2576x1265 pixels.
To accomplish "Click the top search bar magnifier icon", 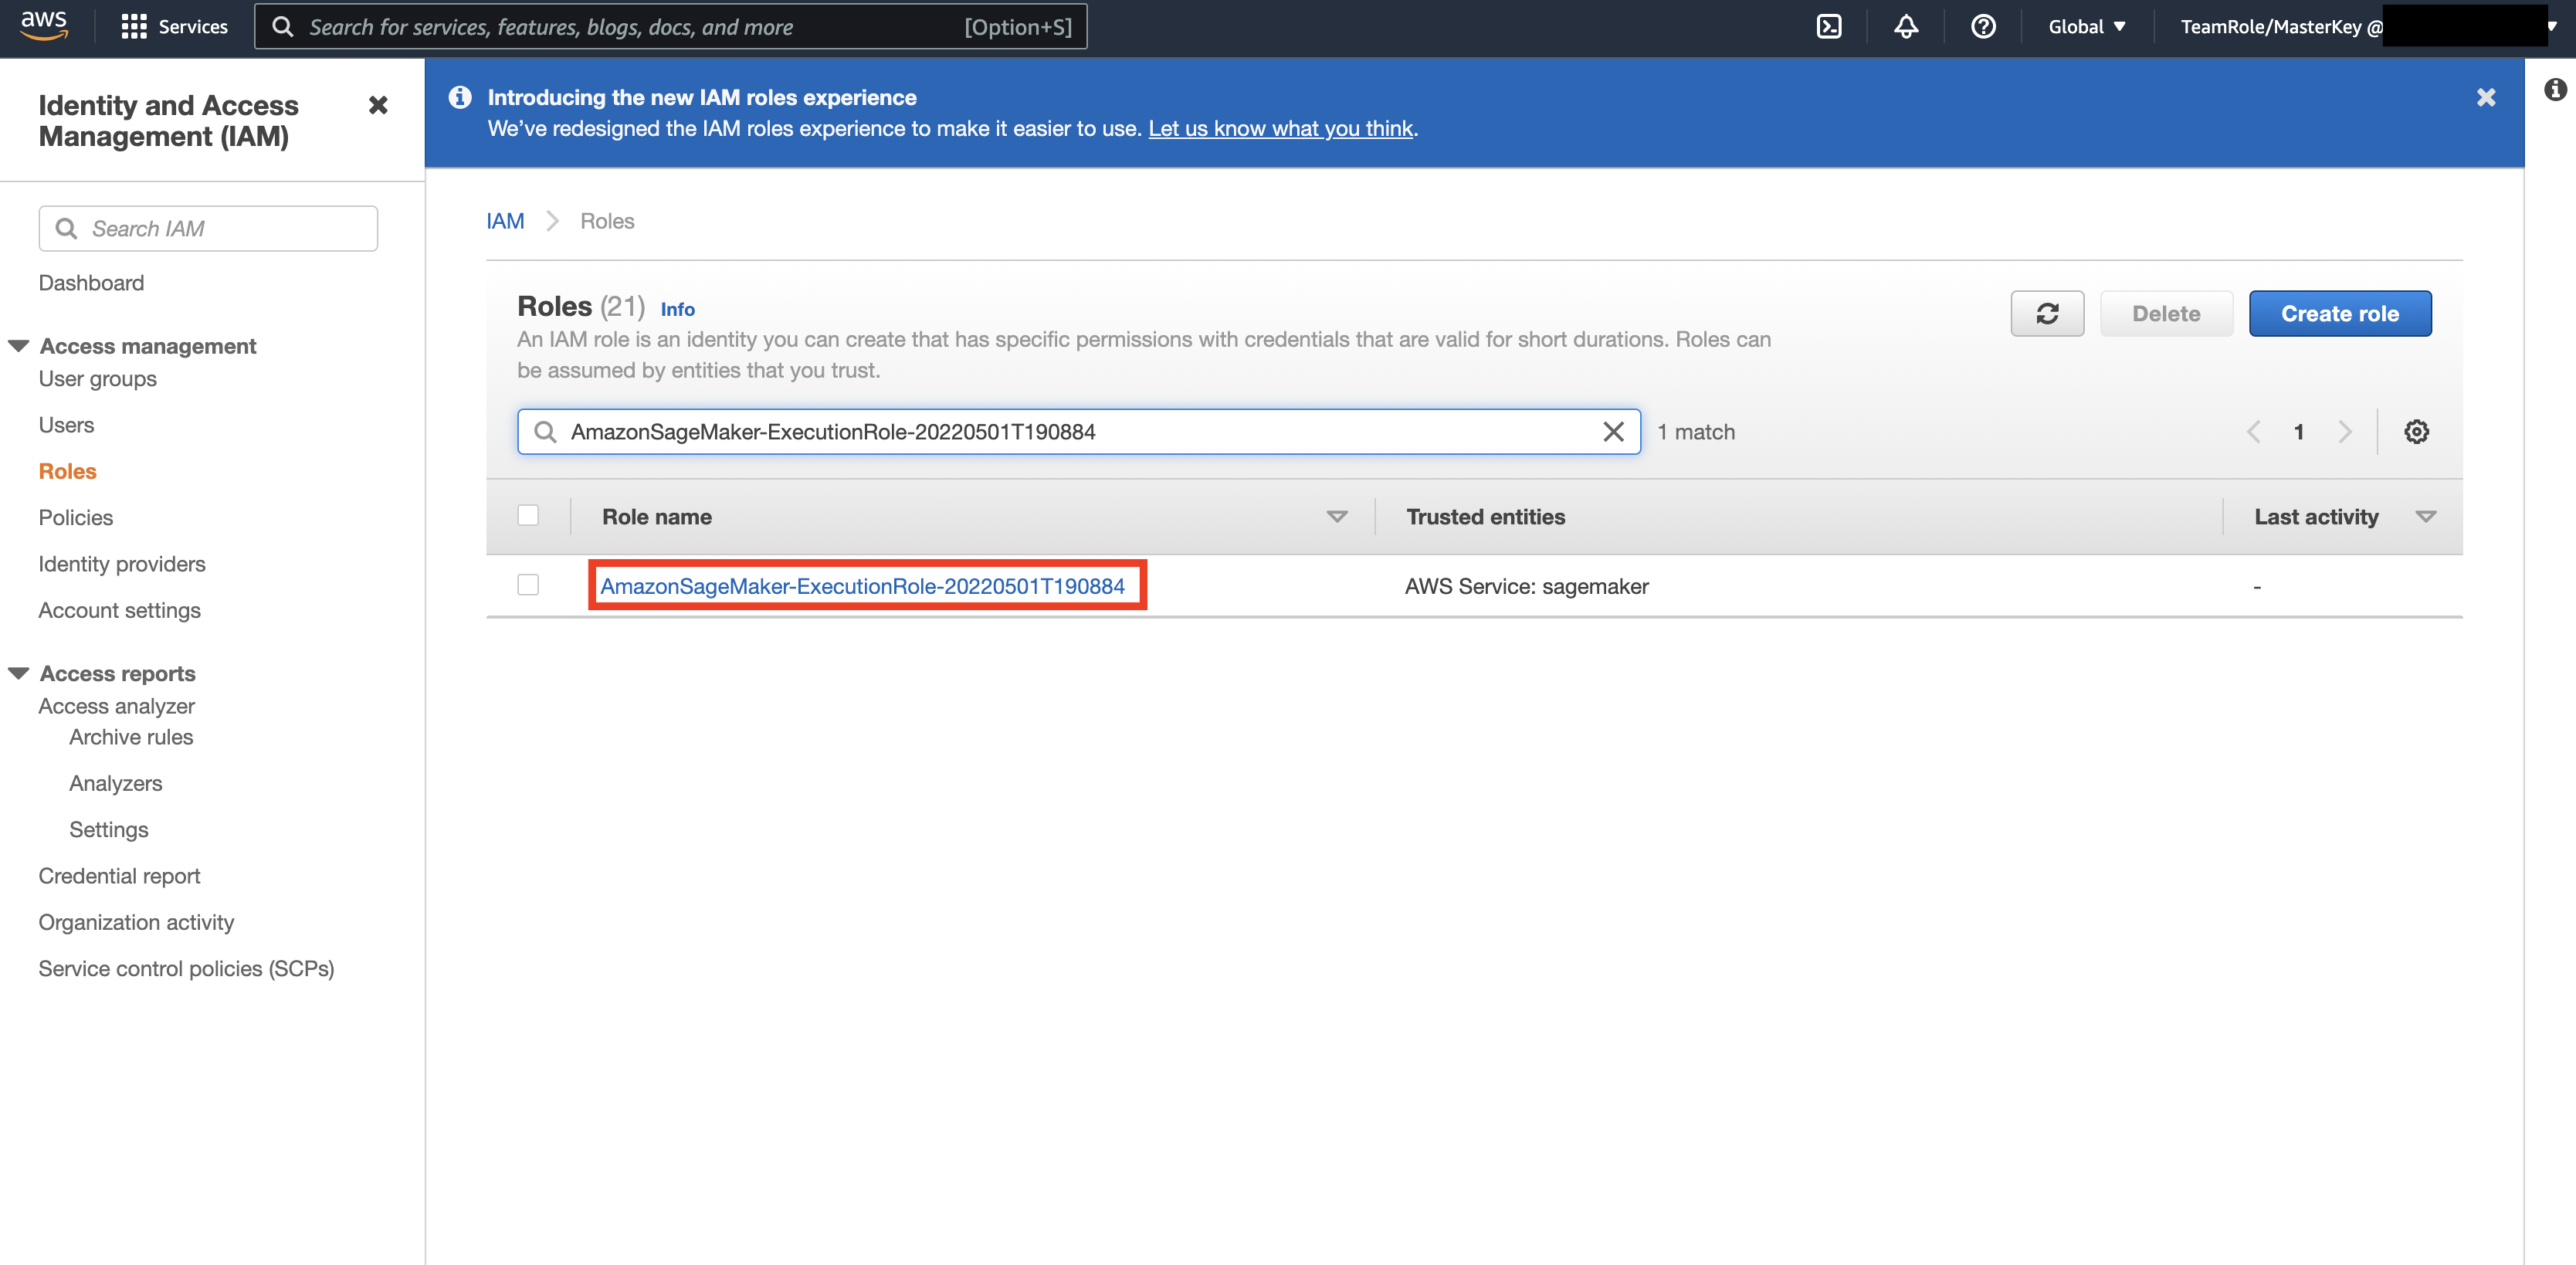I will point(283,27).
